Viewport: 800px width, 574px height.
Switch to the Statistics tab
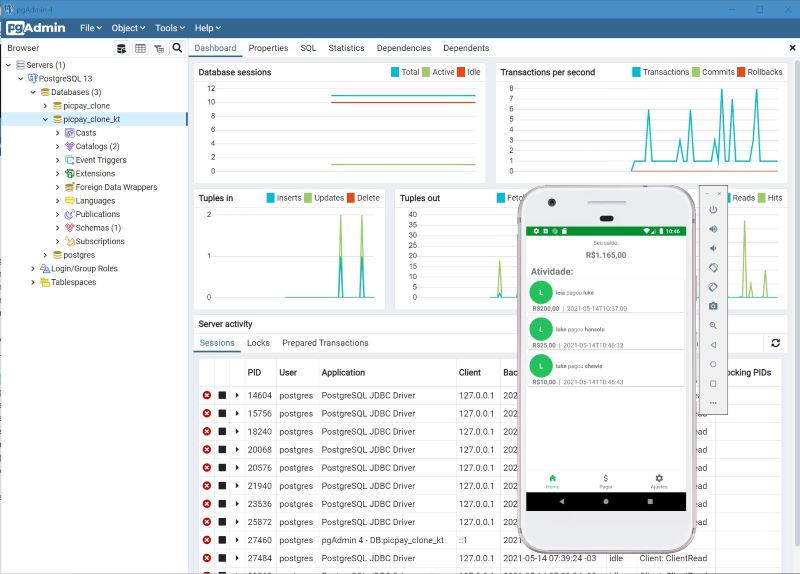tap(346, 48)
